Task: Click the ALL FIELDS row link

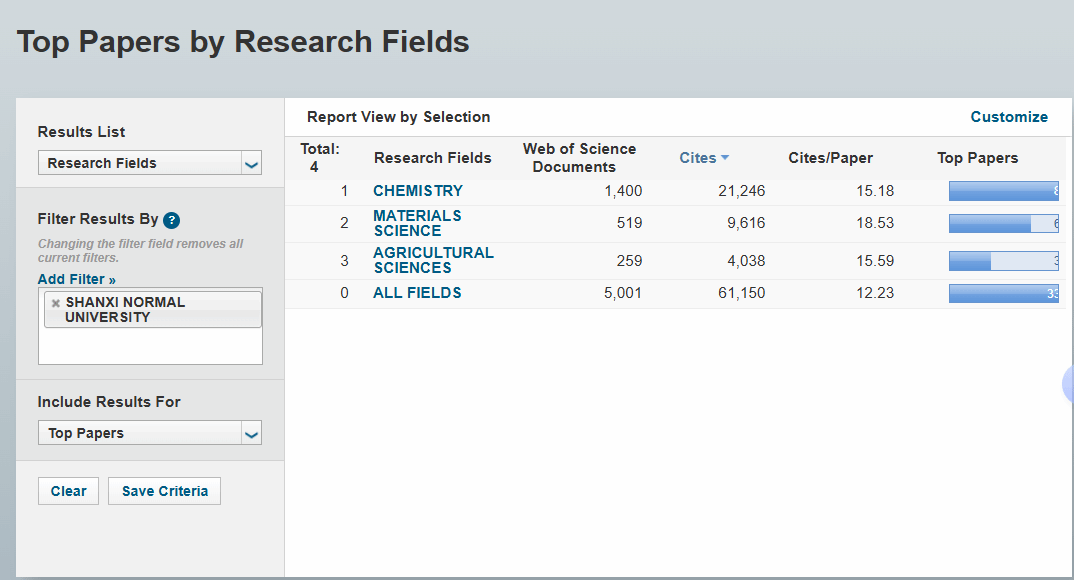Action: pos(417,293)
